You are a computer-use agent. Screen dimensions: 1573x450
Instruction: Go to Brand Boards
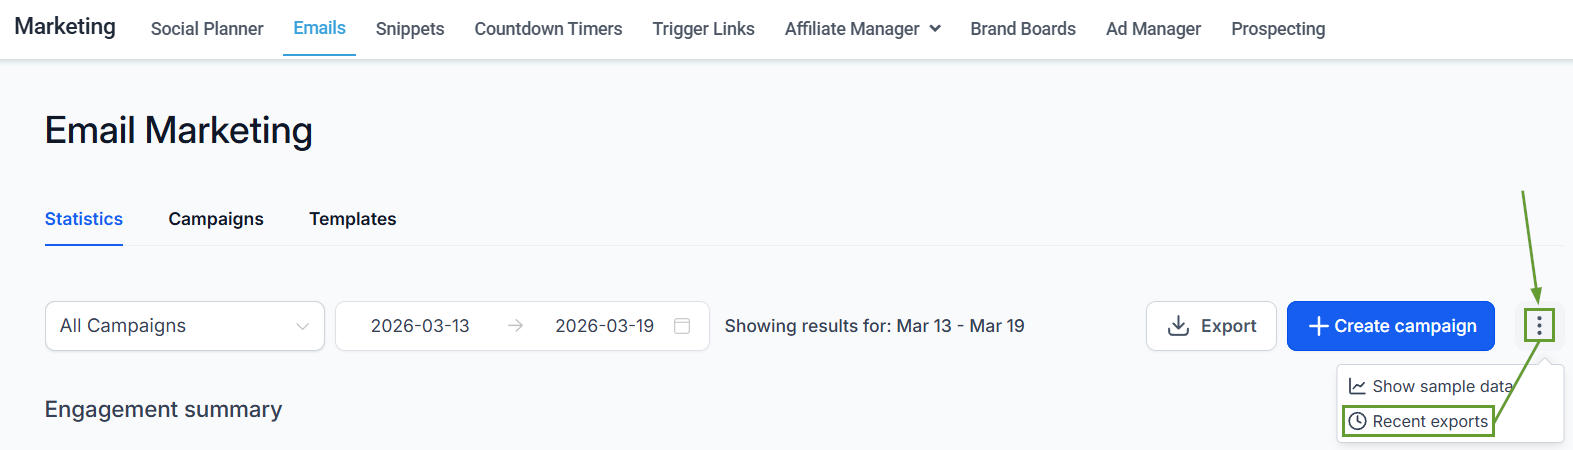(x=1023, y=29)
